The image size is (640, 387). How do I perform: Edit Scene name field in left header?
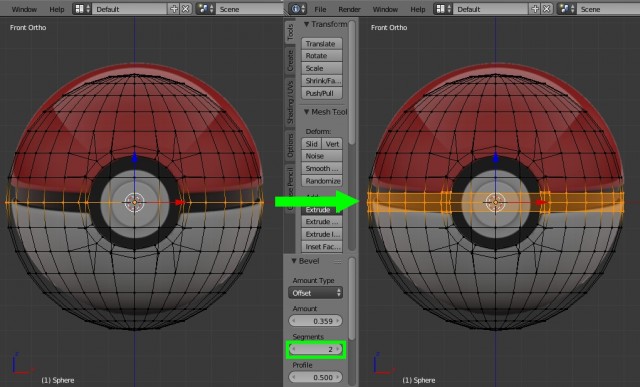click(249, 9)
